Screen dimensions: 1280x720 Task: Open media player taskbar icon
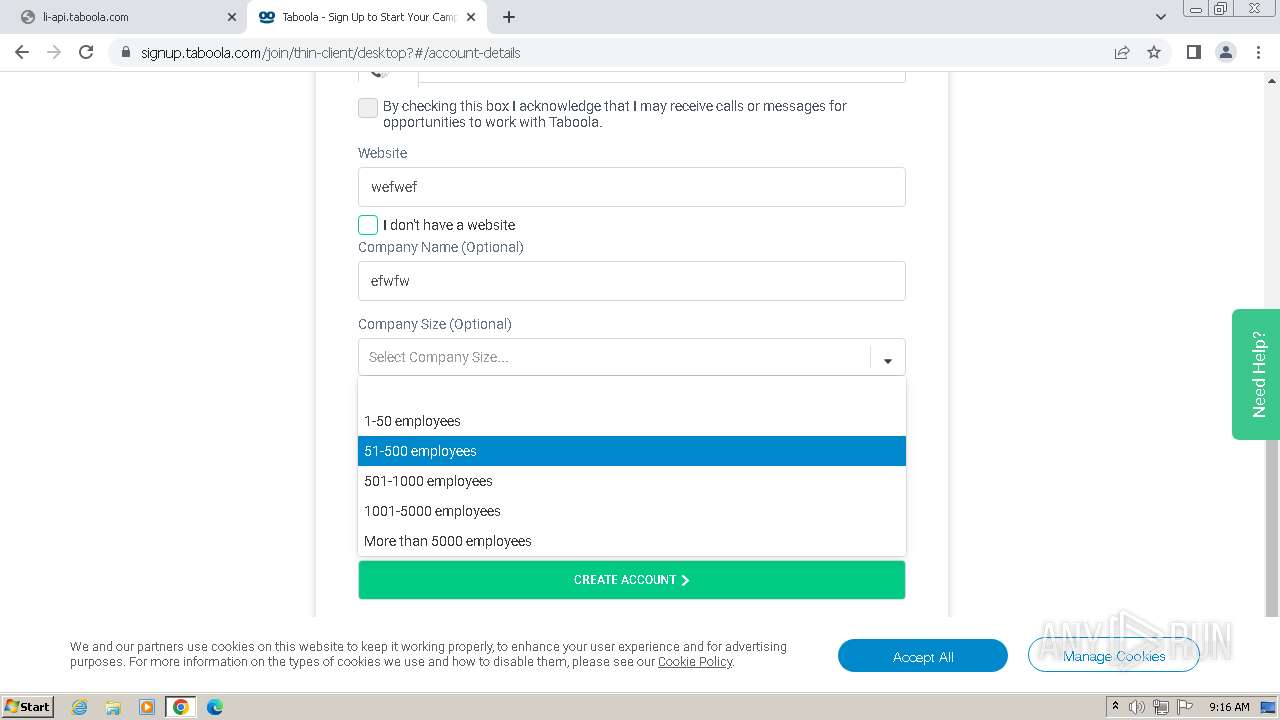click(147, 707)
